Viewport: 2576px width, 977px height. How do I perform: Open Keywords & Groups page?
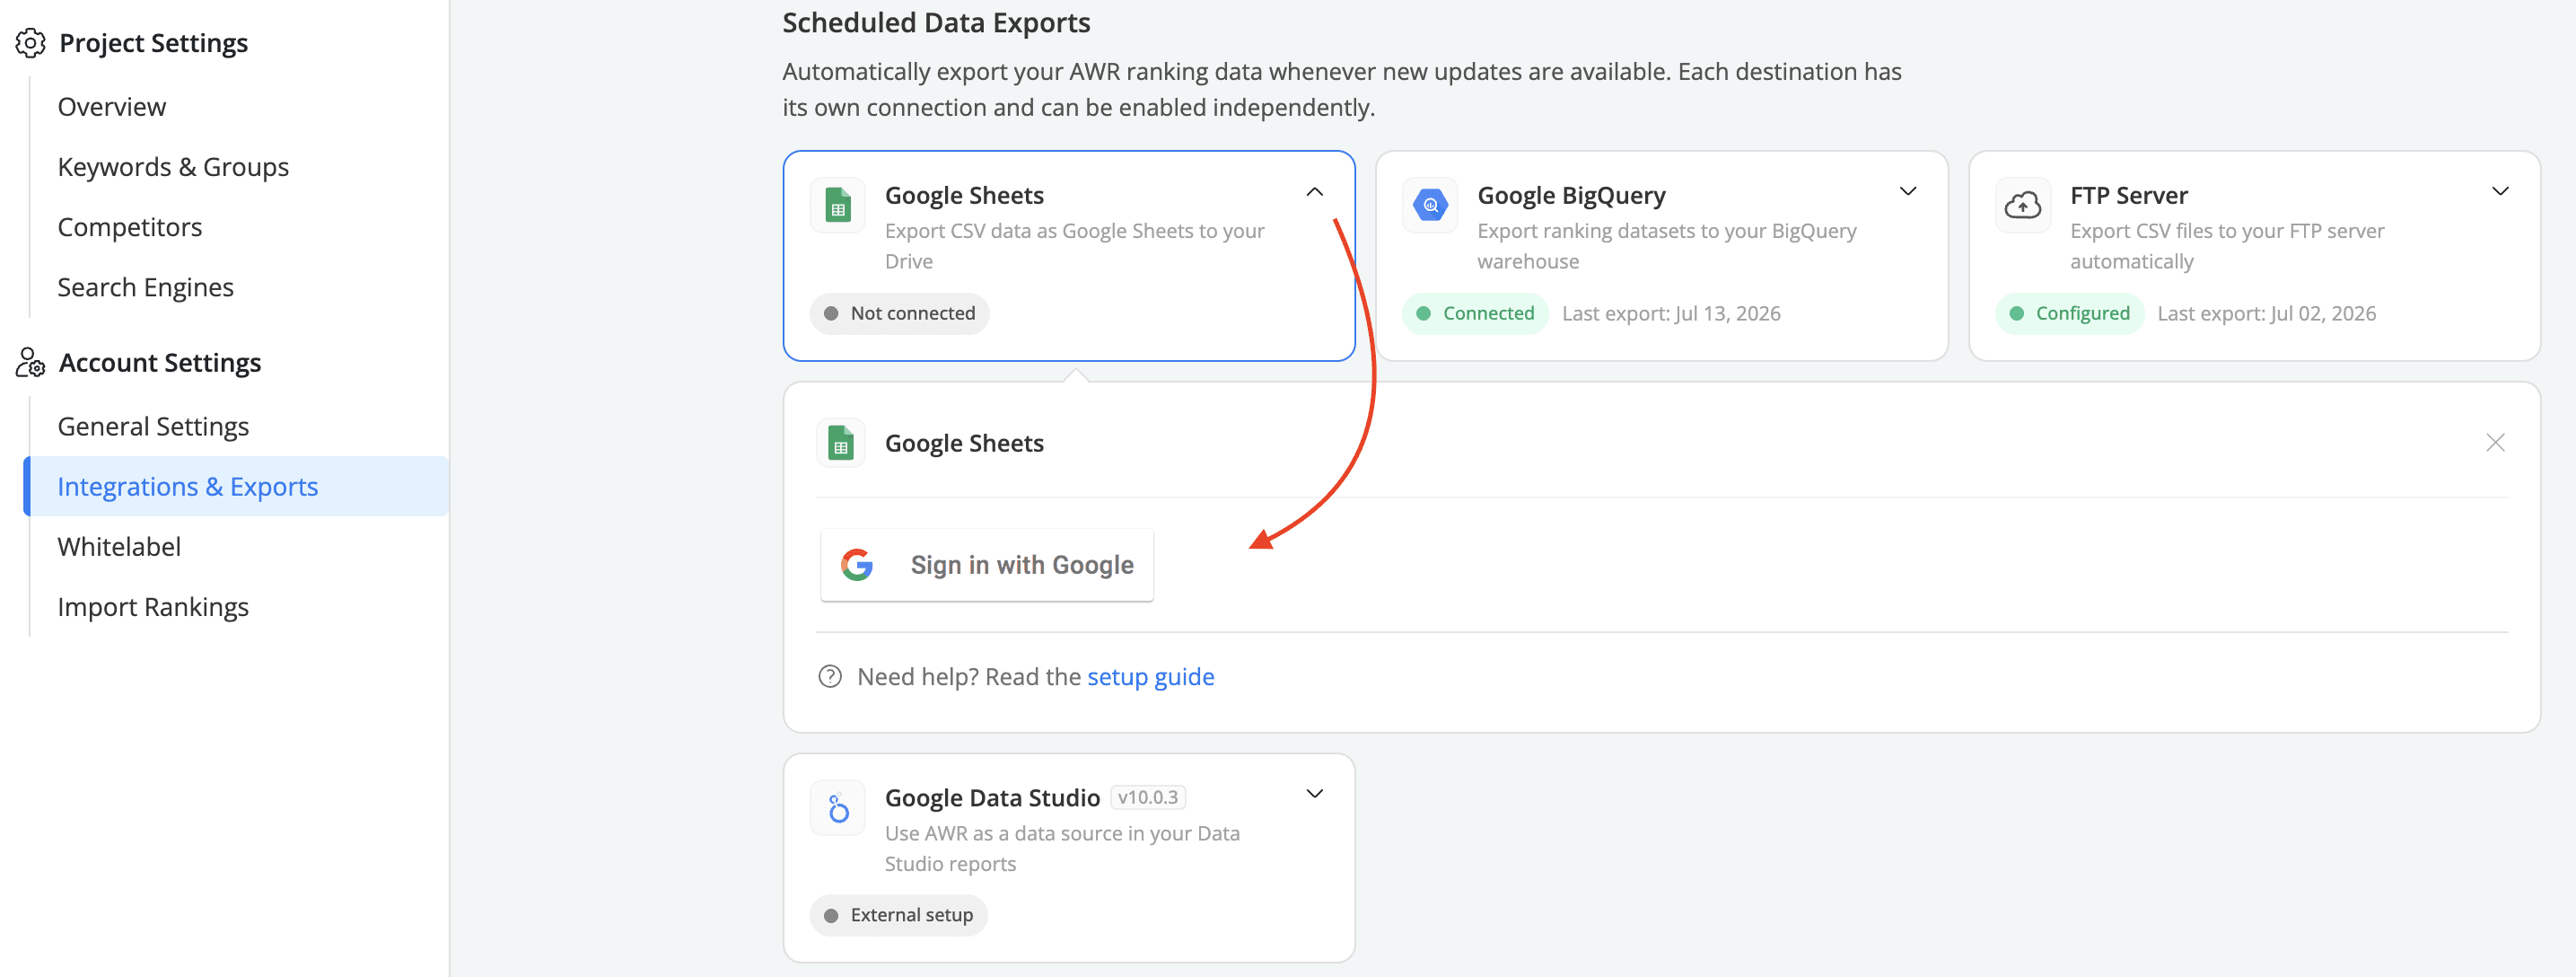coord(173,167)
